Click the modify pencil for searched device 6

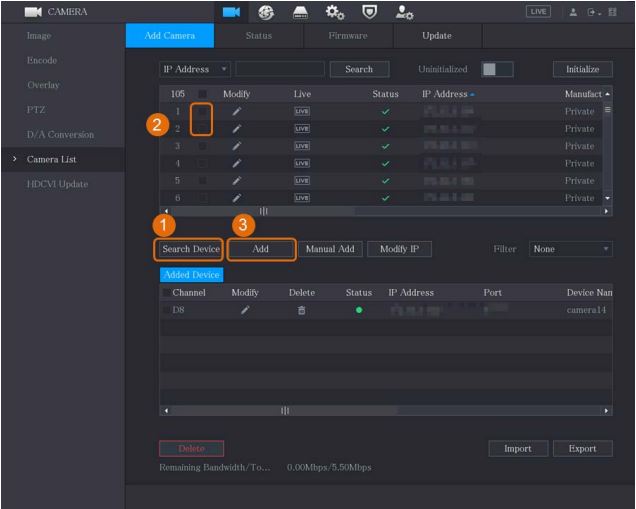pos(237,198)
